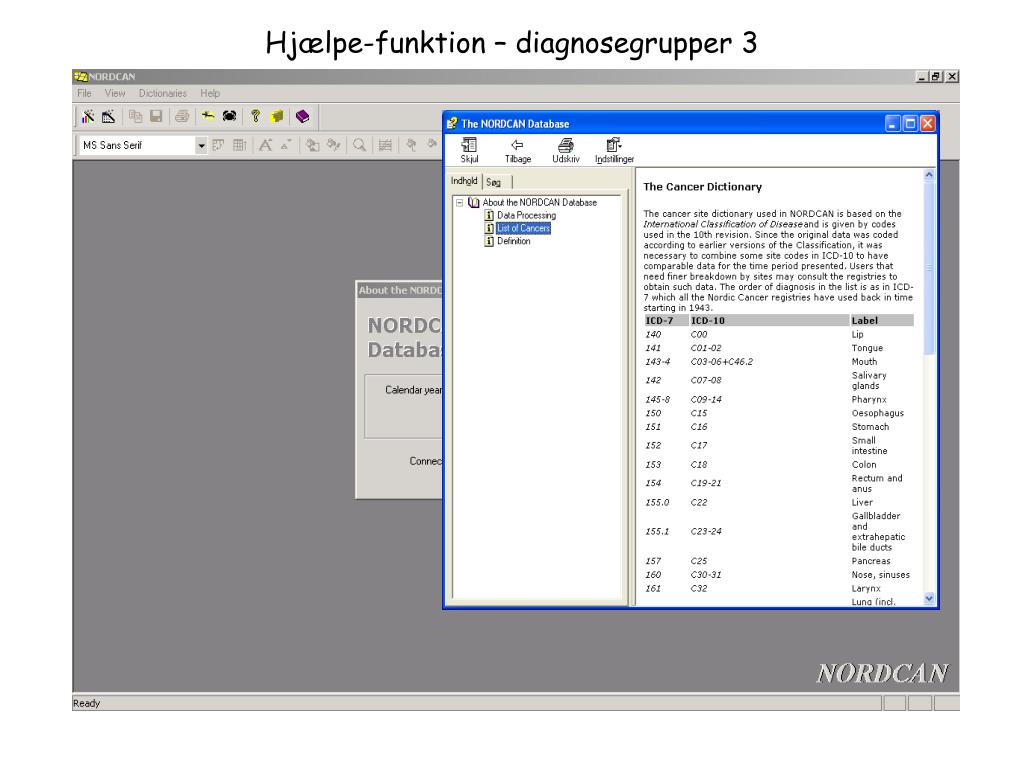
Task: Click the Liver label
Action: 862,503
